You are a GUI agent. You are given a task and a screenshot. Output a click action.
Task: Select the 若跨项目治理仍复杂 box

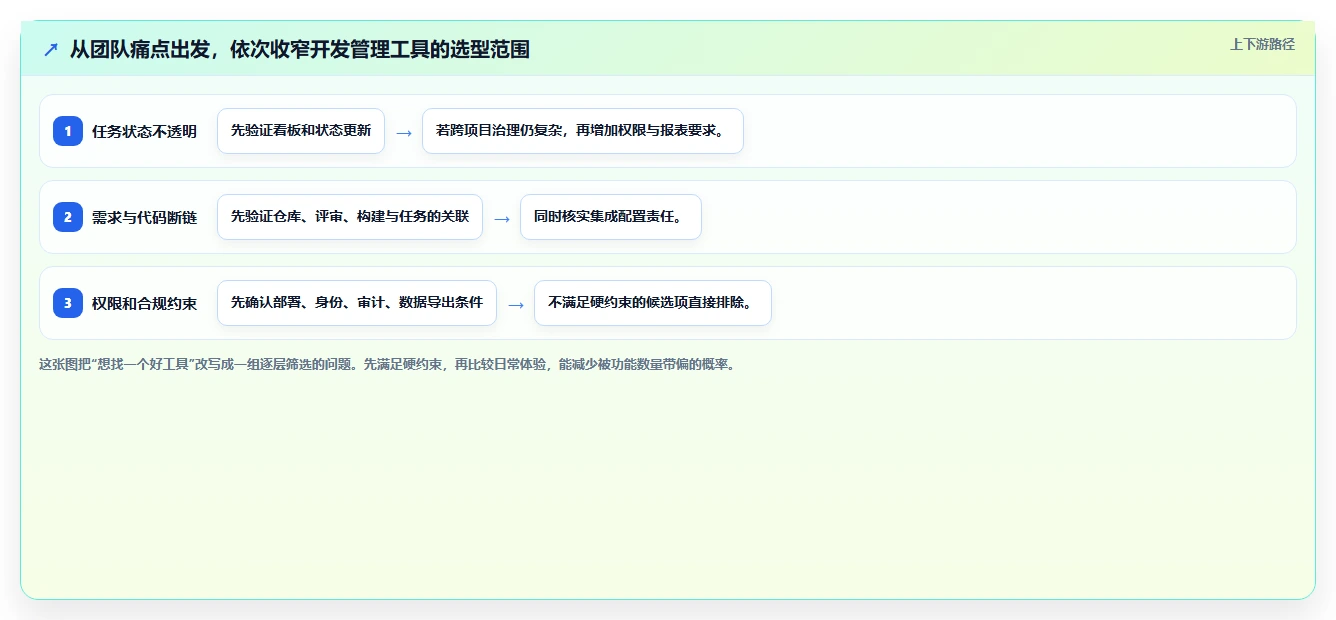tap(583, 131)
